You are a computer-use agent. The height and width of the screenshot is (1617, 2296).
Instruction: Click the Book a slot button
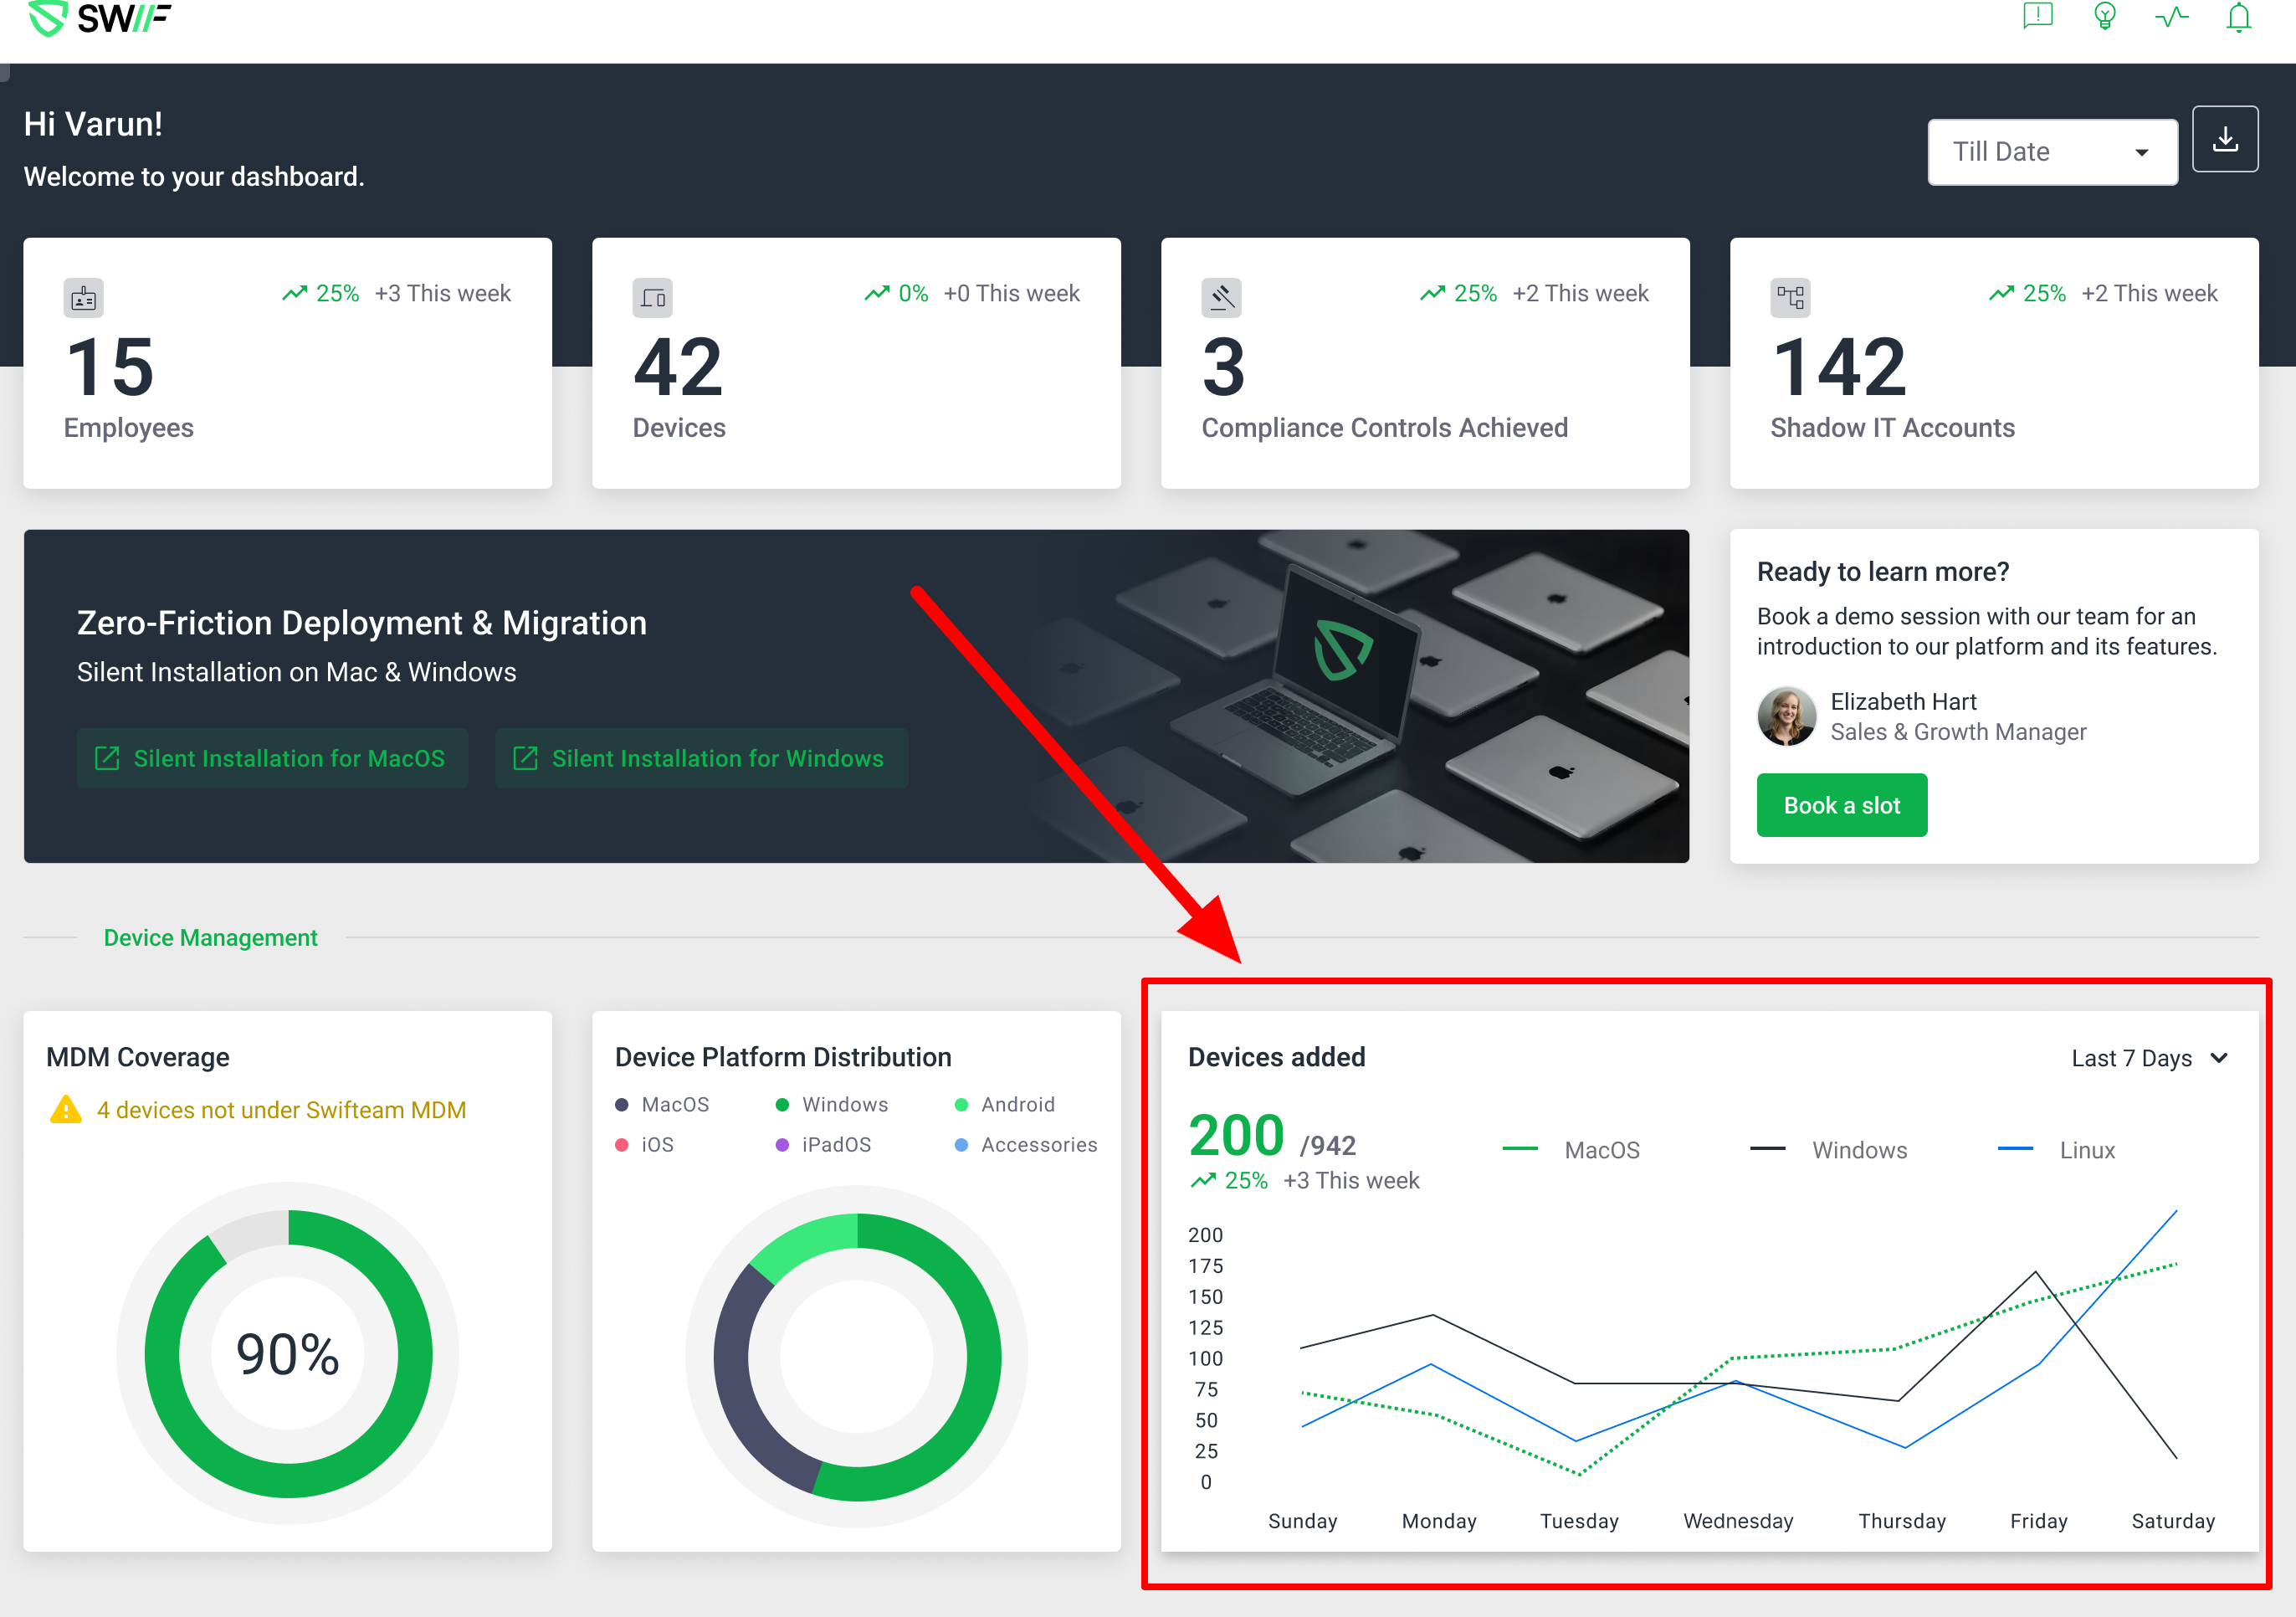click(1841, 805)
